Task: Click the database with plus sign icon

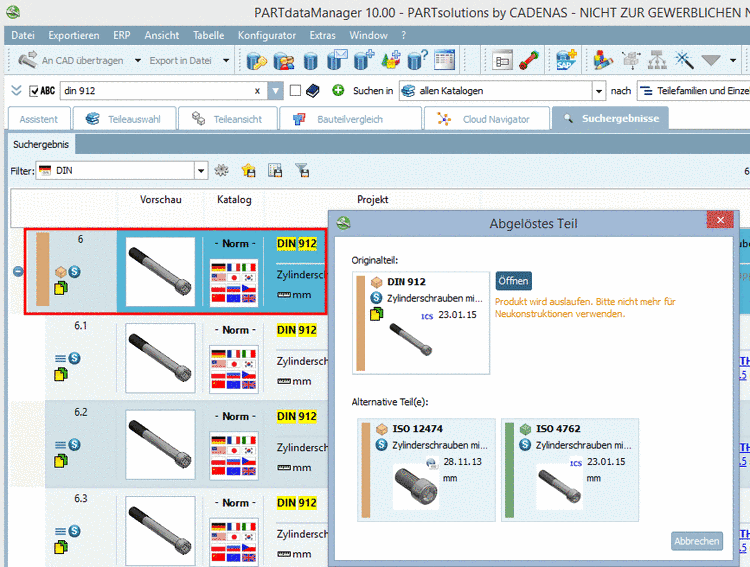Action: [364, 60]
